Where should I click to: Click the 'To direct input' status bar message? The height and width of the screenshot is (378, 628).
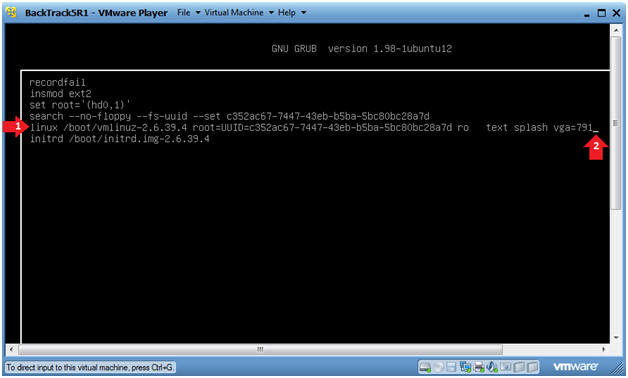[x=90, y=367]
